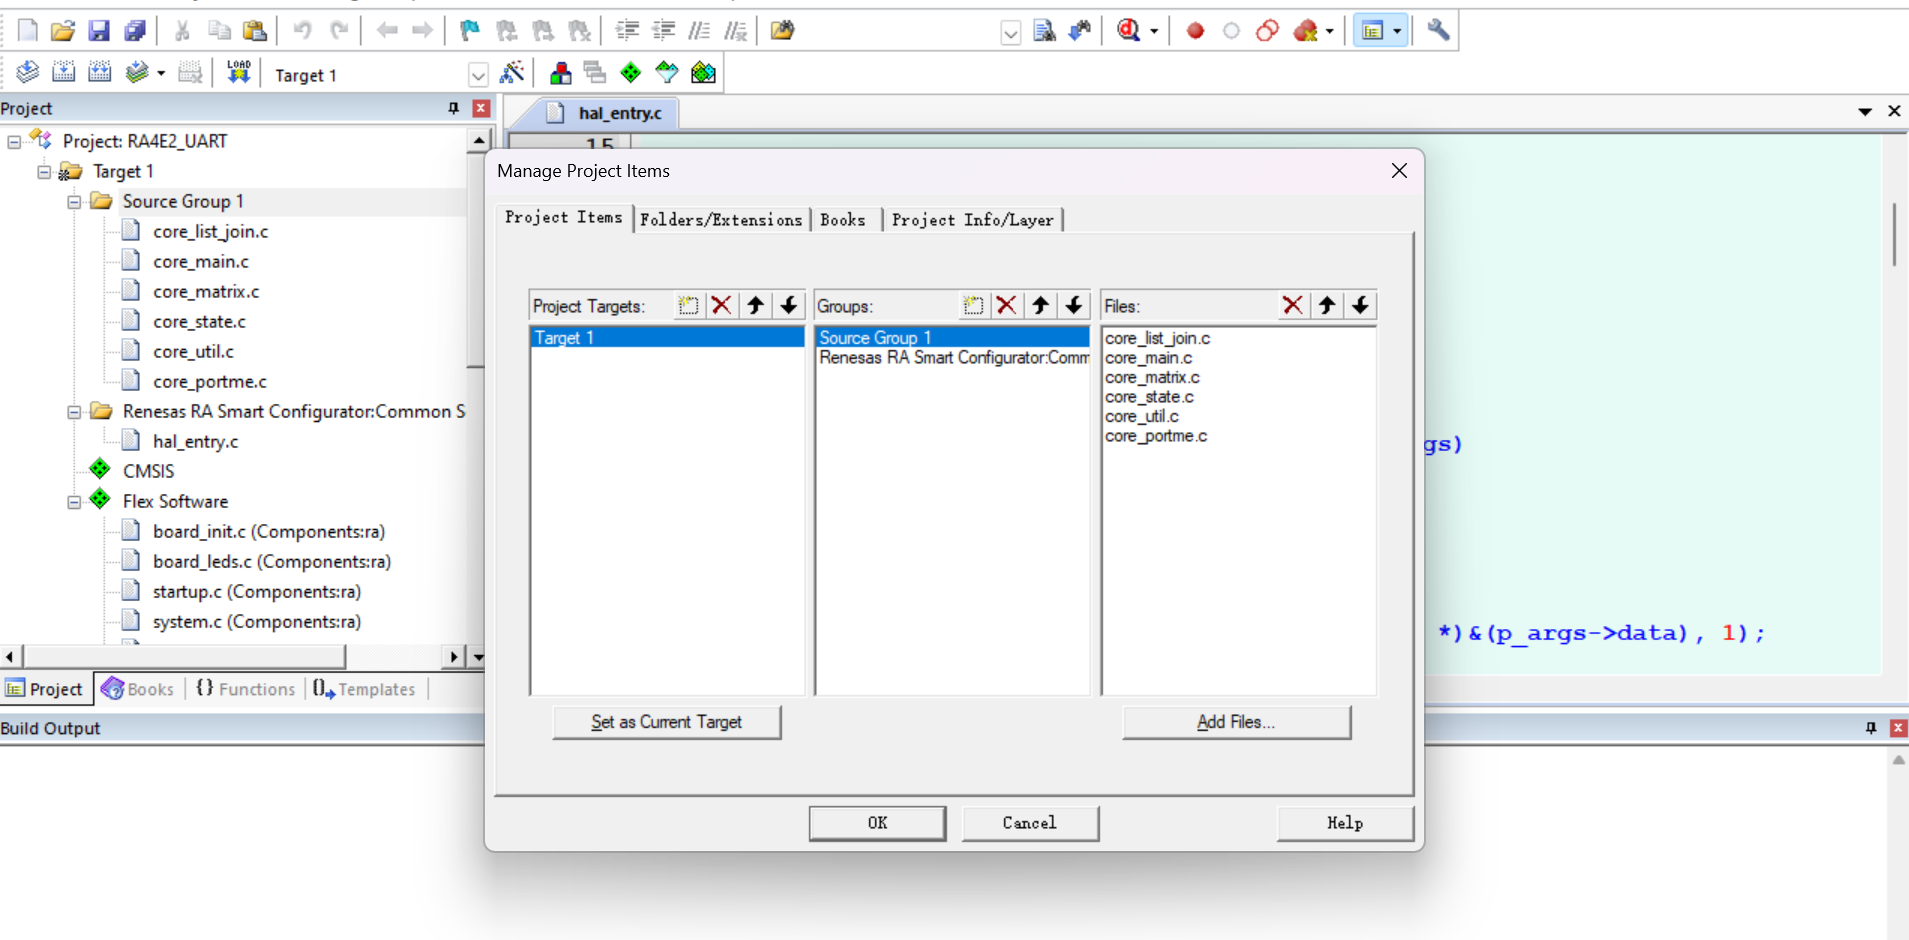The image size is (1909, 940).
Task: Open Help for the dialog
Action: [1345, 823]
